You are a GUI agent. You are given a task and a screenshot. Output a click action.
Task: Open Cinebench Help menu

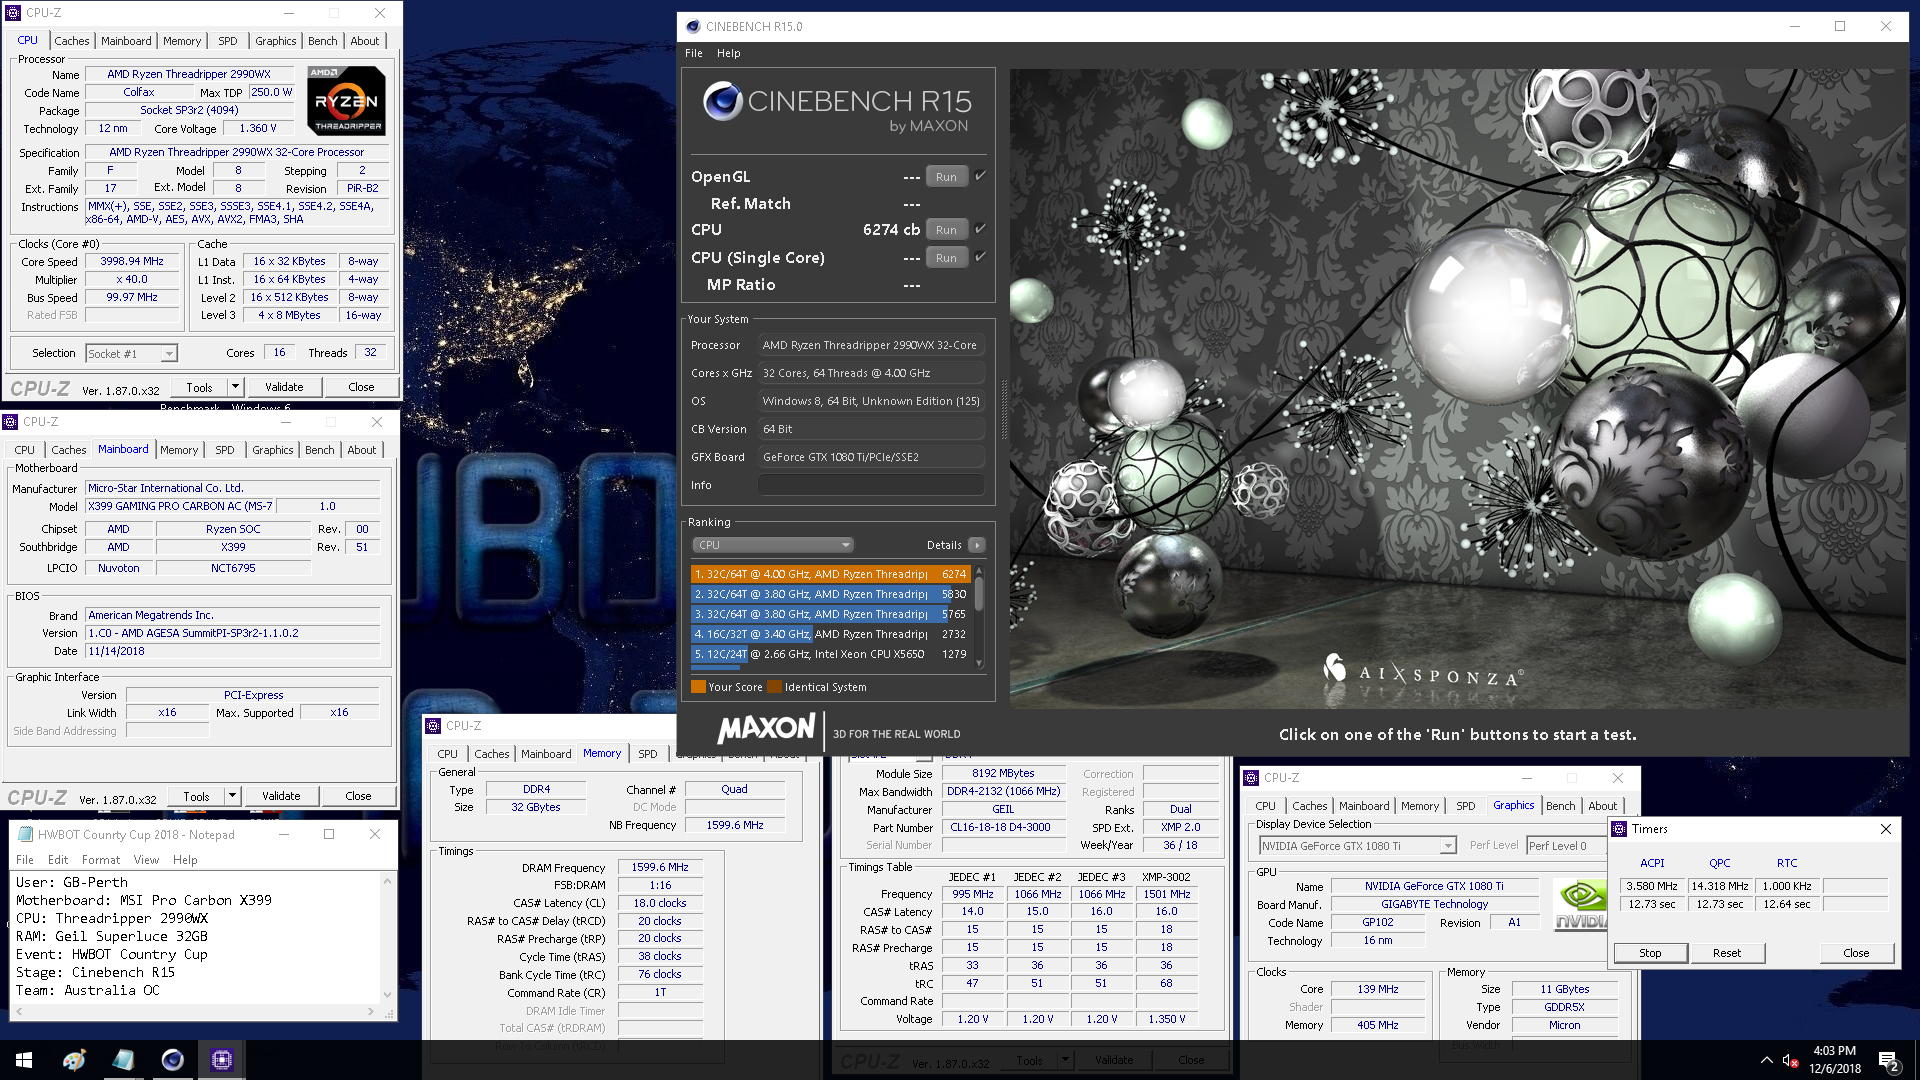pos(728,53)
